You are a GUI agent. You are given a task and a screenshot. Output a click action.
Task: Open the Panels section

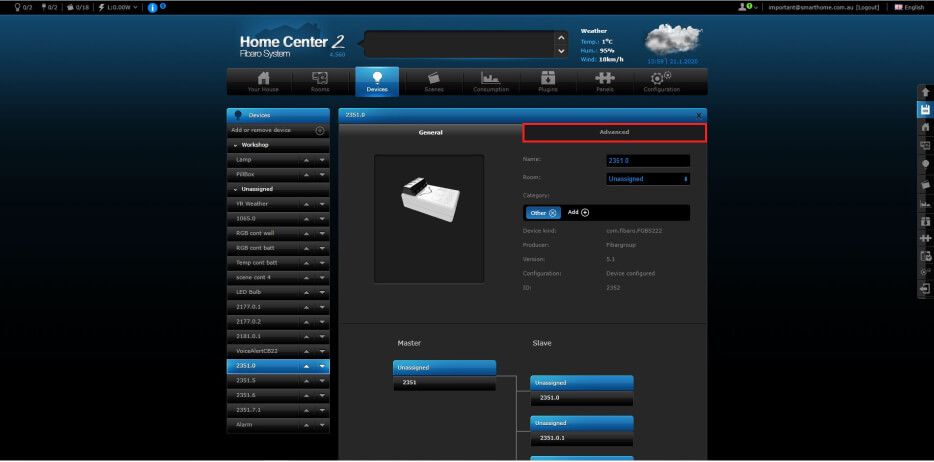coord(605,82)
